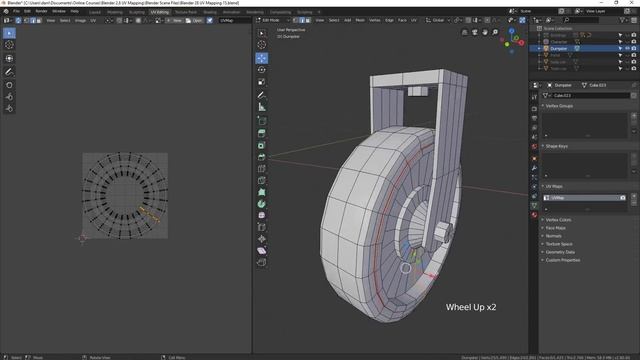Screen dimensions: 640x360
Task: Open the File menu
Action: 16,11
